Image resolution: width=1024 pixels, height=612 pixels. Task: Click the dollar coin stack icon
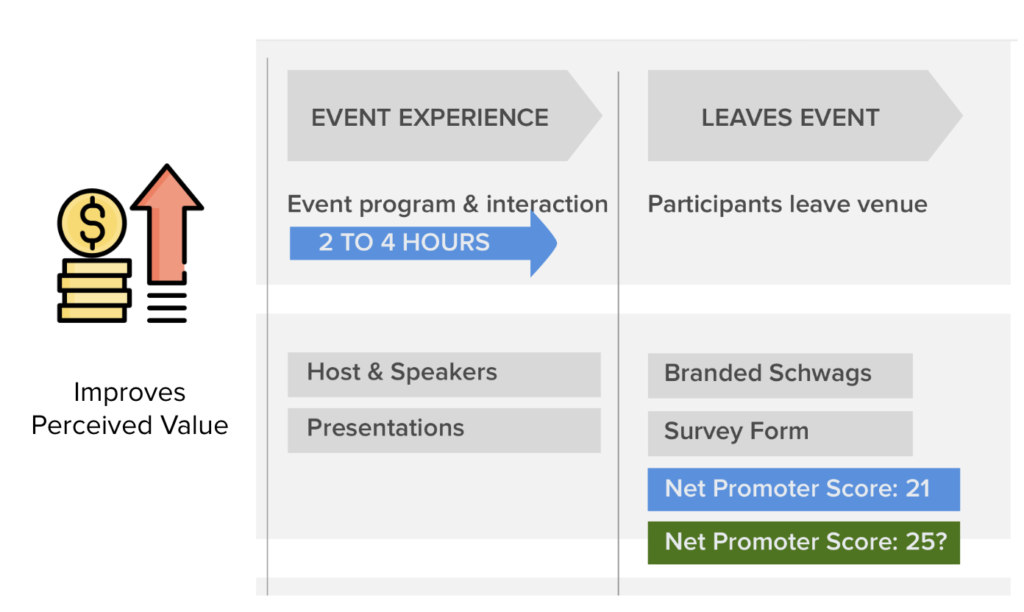(93, 255)
